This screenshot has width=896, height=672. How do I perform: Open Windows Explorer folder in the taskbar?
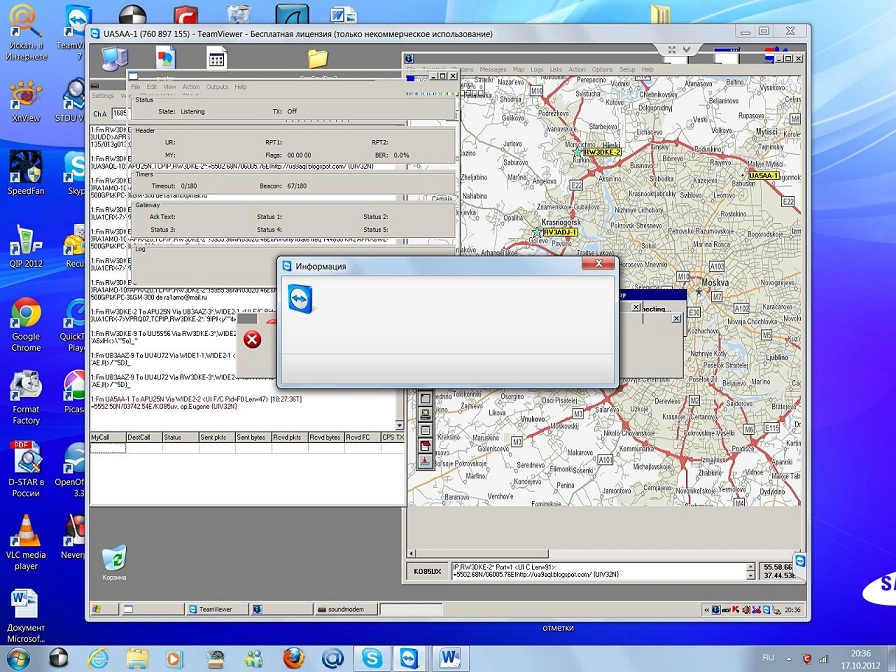click(x=137, y=659)
